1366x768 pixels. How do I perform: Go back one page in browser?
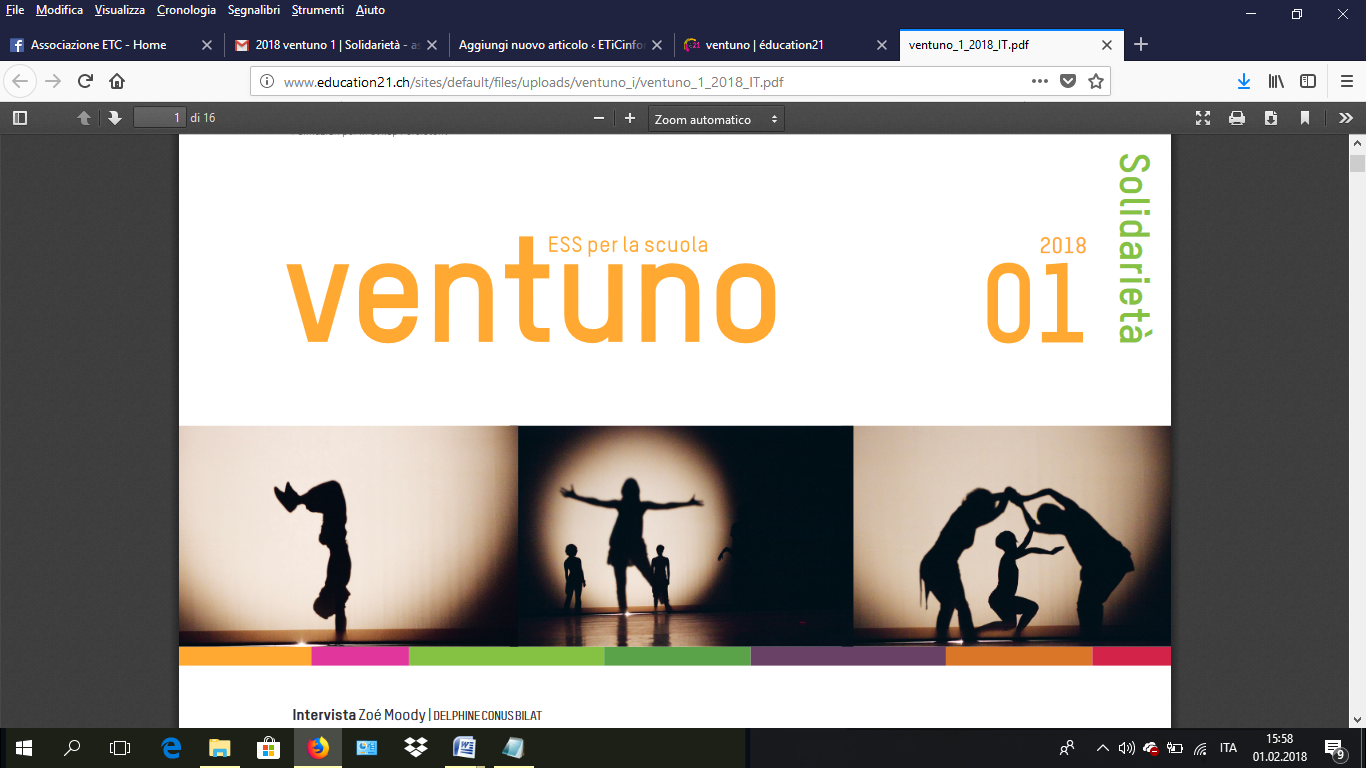pos(21,81)
